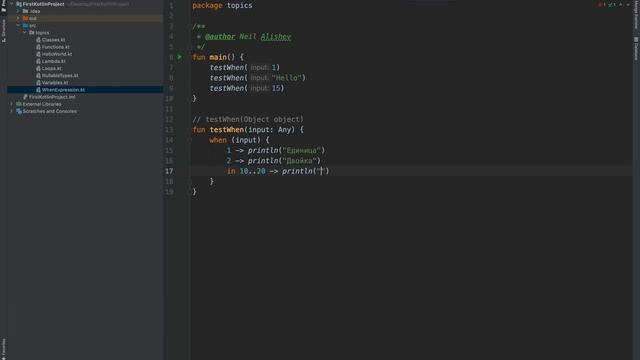
Task: Click '10..20' range on line 17
Action: tap(252, 171)
